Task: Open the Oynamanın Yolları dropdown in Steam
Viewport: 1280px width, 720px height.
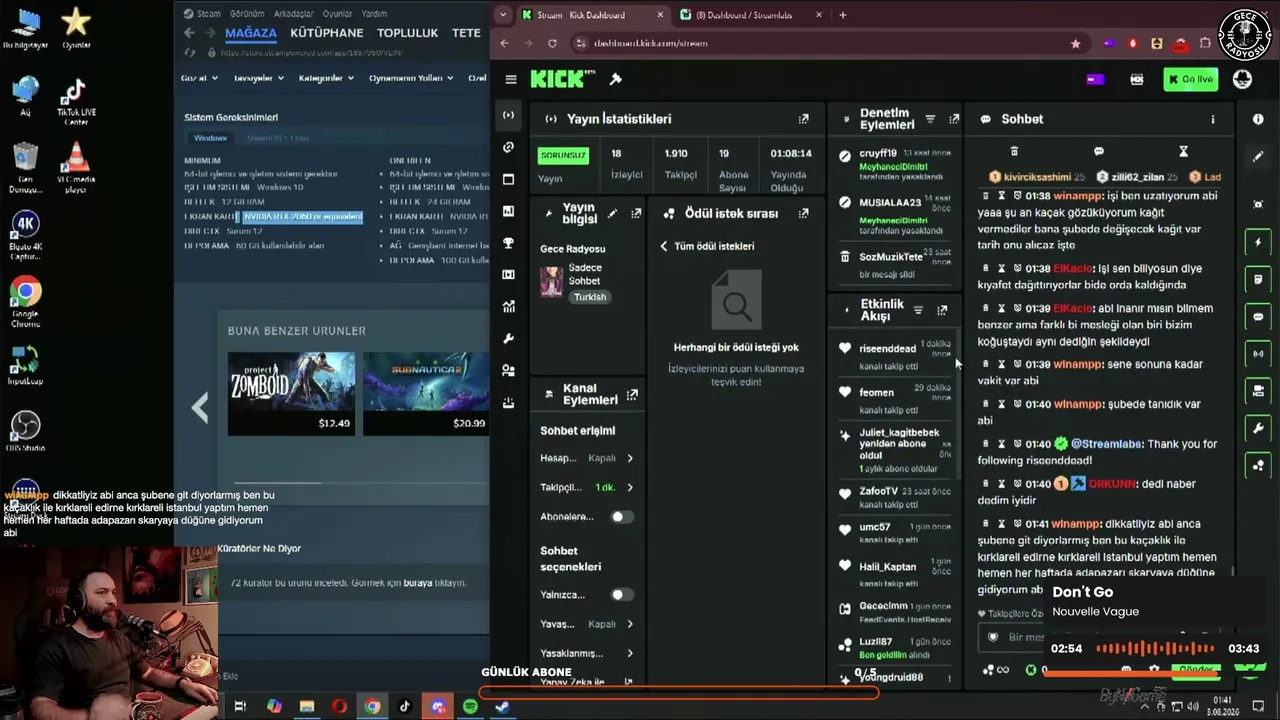Action: pos(409,78)
